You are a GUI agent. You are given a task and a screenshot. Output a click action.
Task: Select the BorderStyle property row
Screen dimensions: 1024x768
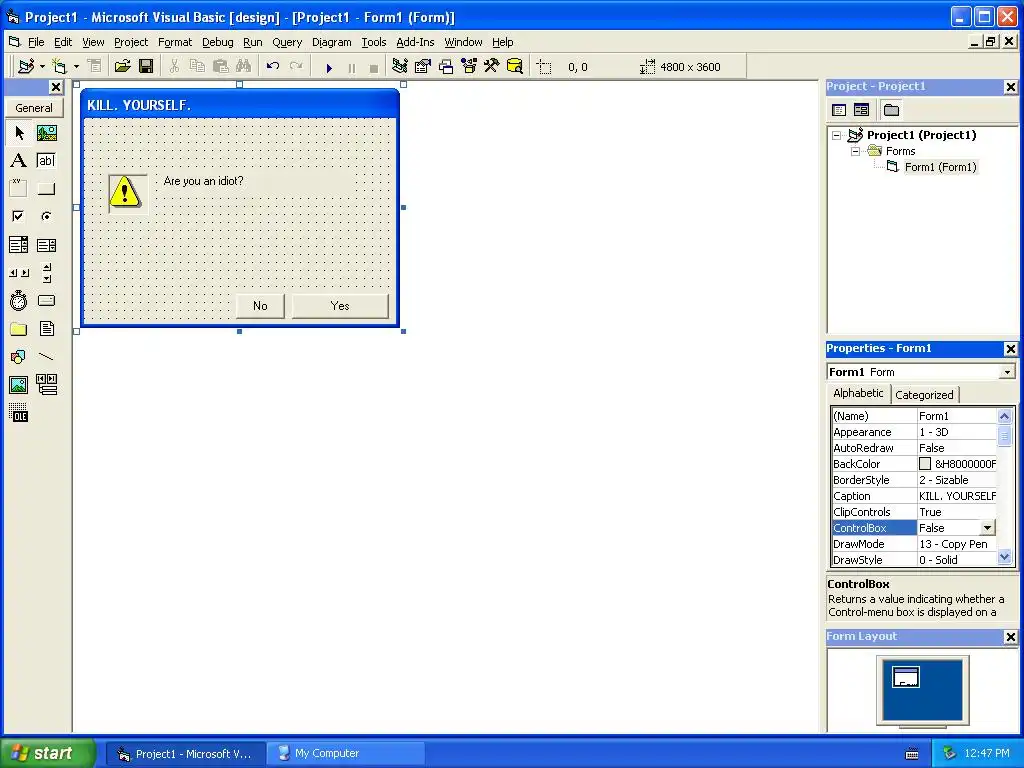(914, 480)
